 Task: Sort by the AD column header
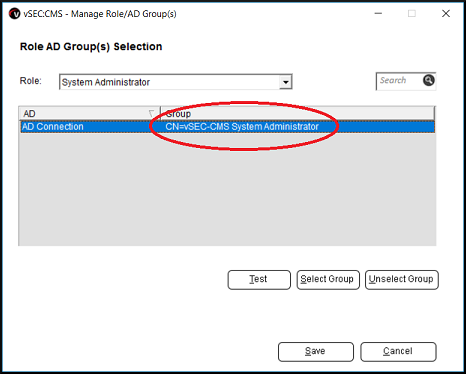point(89,114)
